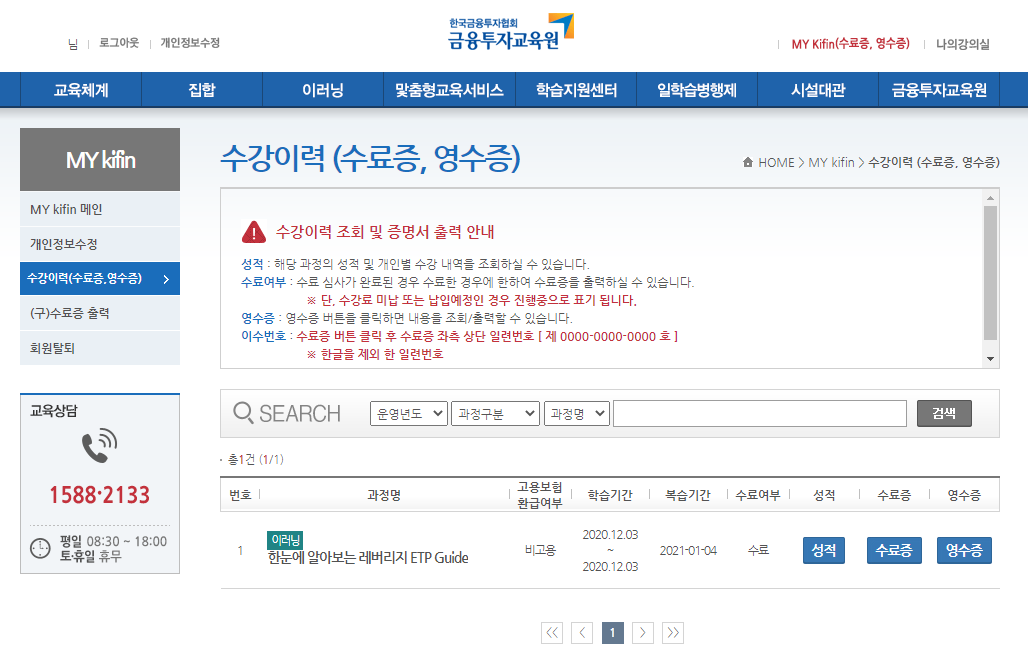Click 비고용 cell in course row
The image size is (1028, 672).
[540, 551]
